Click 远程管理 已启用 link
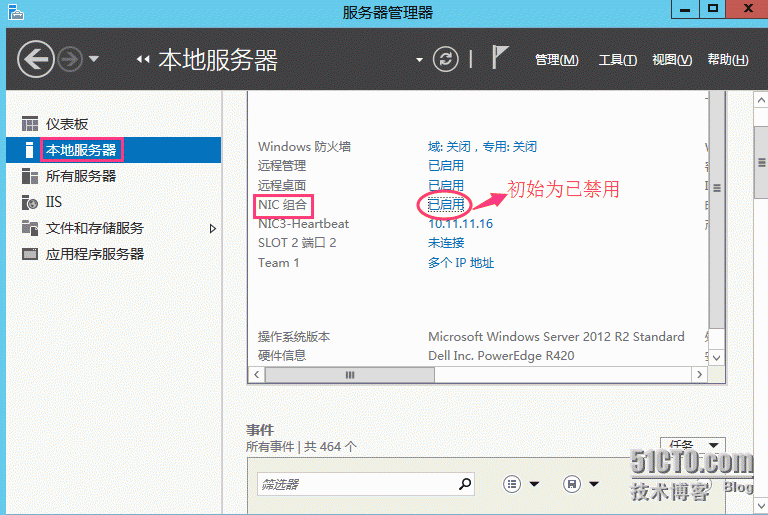The width and height of the screenshot is (768, 515). tap(446, 166)
